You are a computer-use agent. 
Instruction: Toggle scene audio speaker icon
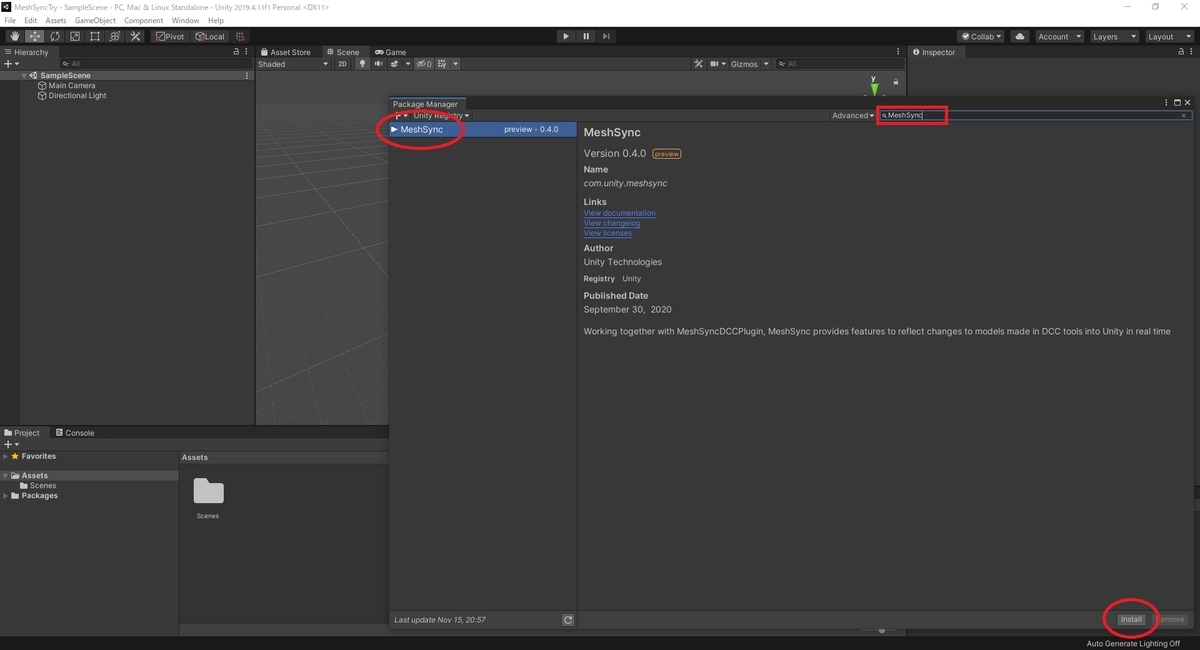(378, 64)
